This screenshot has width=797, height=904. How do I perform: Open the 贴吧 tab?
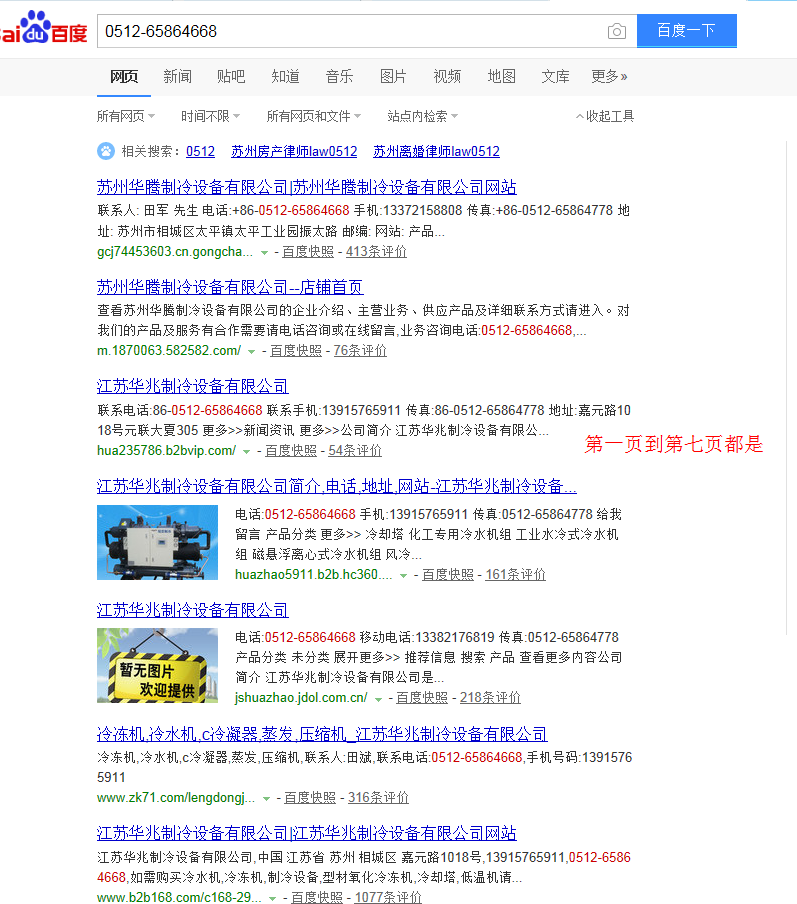tap(231, 76)
